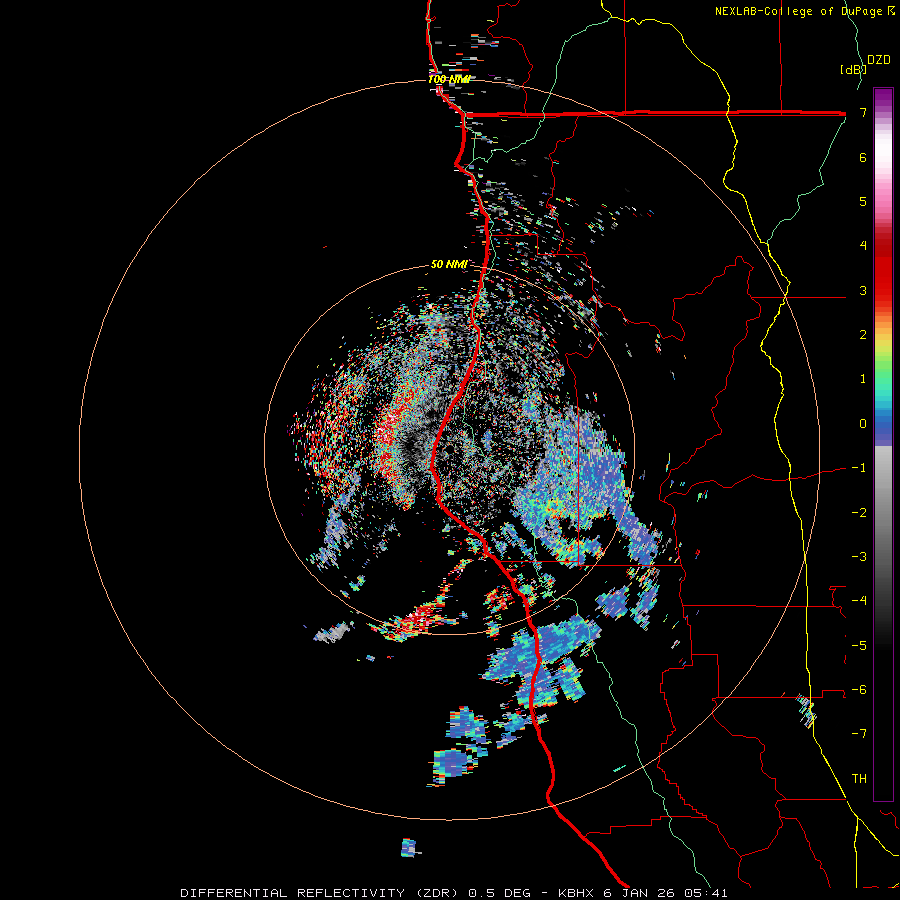Click the color scale bar legend
900x900 pixels.
pos(883,444)
